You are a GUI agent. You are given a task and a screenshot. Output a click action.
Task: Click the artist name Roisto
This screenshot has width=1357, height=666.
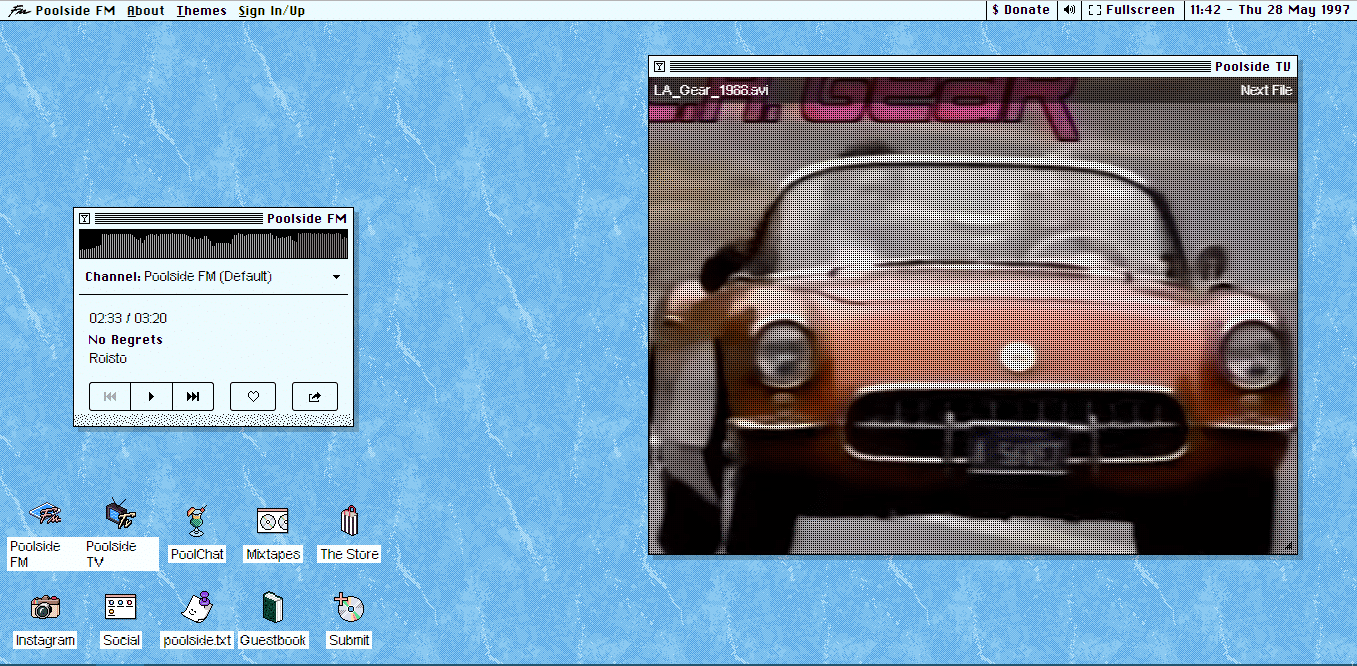click(x=108, y=358)
